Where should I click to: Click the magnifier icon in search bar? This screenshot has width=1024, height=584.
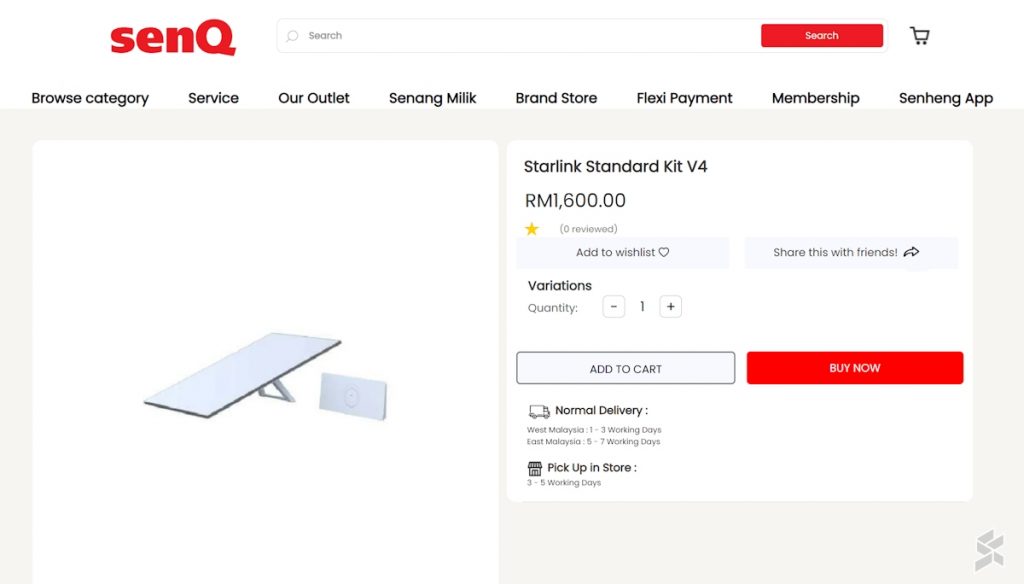(292, 36)
